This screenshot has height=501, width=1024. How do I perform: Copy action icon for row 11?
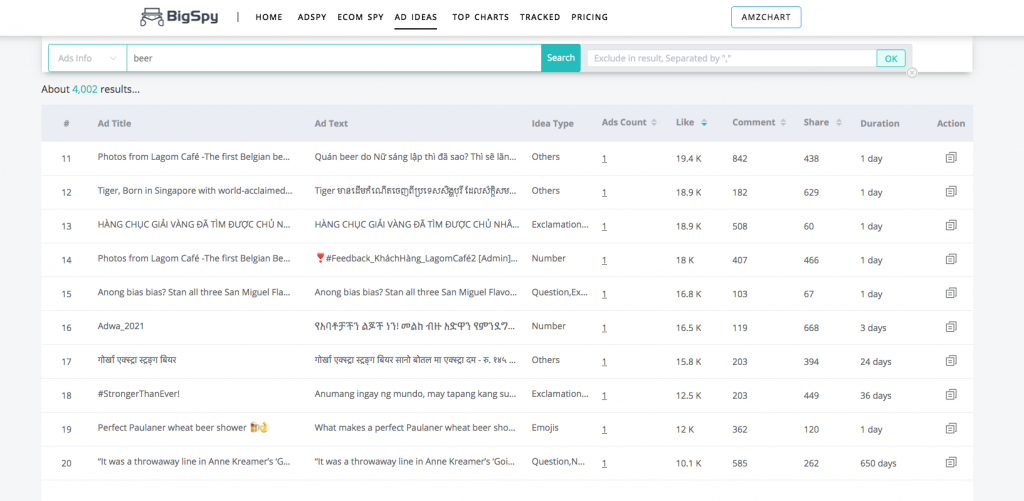click(x=951, y=157)
